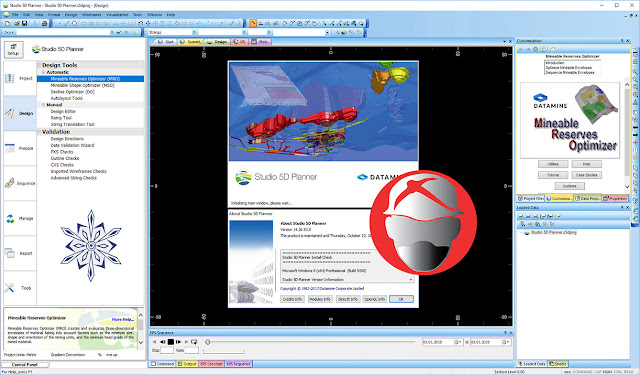Select the circle drawing tool in toolbar

pos(75,23)
